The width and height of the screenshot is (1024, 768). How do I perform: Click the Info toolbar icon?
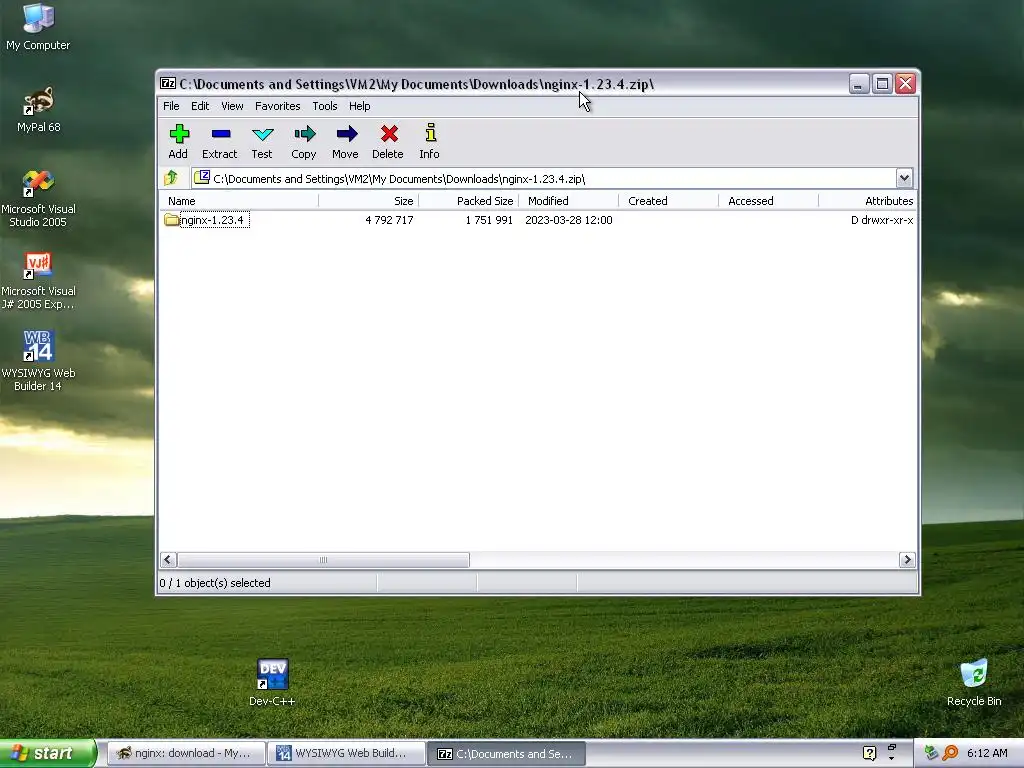(x=430, y=133)
